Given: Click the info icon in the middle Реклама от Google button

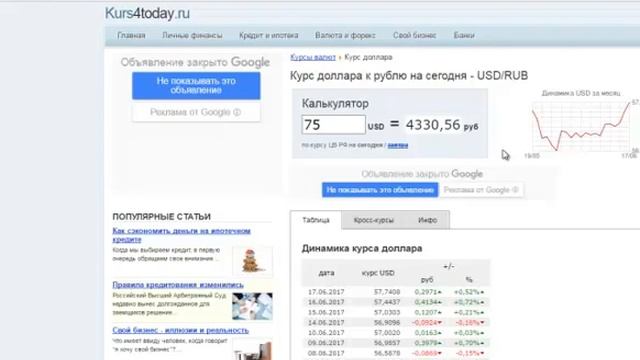Looking at the screenshot, I should [x=515, y=190].
